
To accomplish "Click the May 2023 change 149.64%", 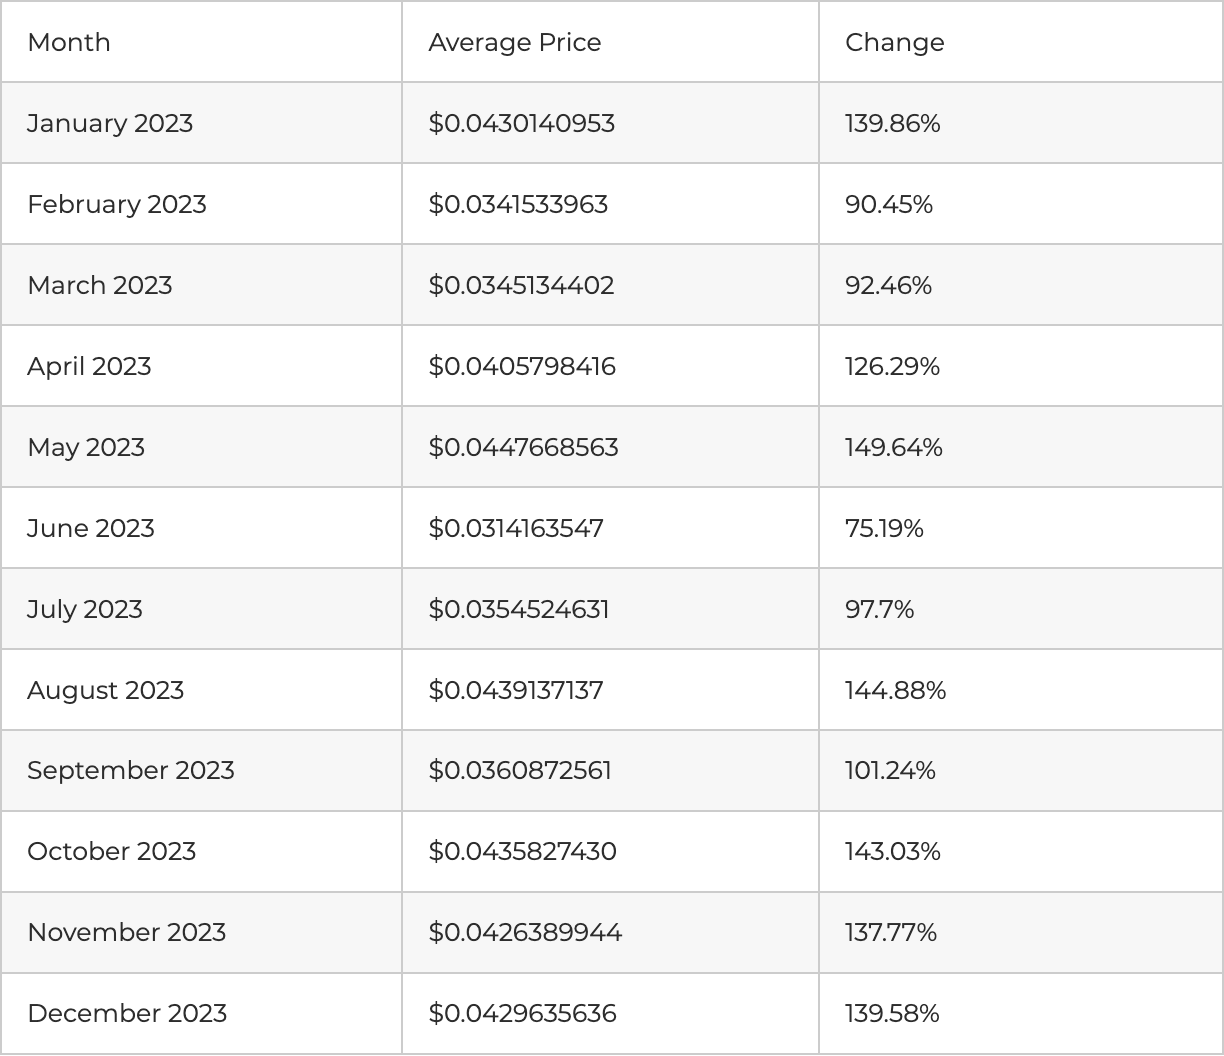I will coord(893,447).
